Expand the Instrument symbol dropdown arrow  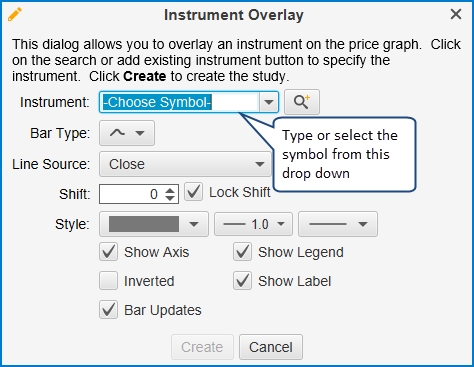click(269, 102)
